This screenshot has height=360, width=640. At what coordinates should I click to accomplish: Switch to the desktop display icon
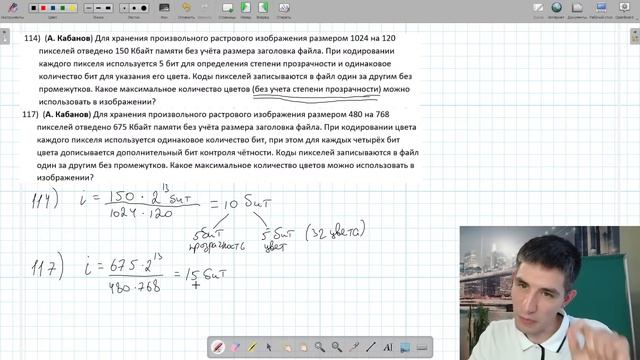click(601, 8)
